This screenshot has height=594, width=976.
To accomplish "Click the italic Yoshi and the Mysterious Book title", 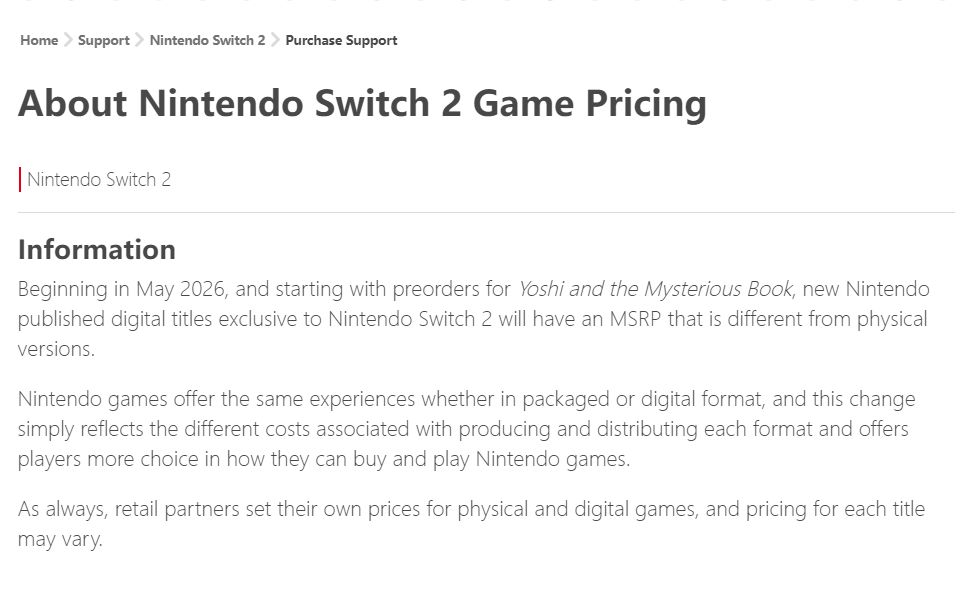I will point(655,289).
